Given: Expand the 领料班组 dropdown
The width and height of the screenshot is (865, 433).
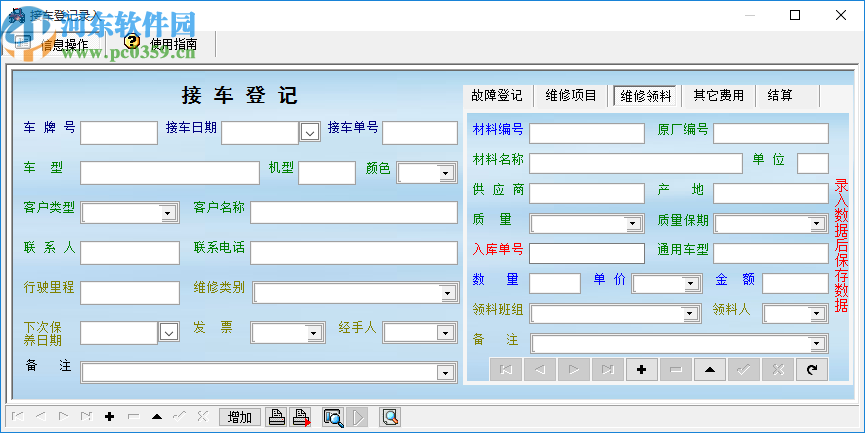Looking at the screenshot, I should [689, 314].
